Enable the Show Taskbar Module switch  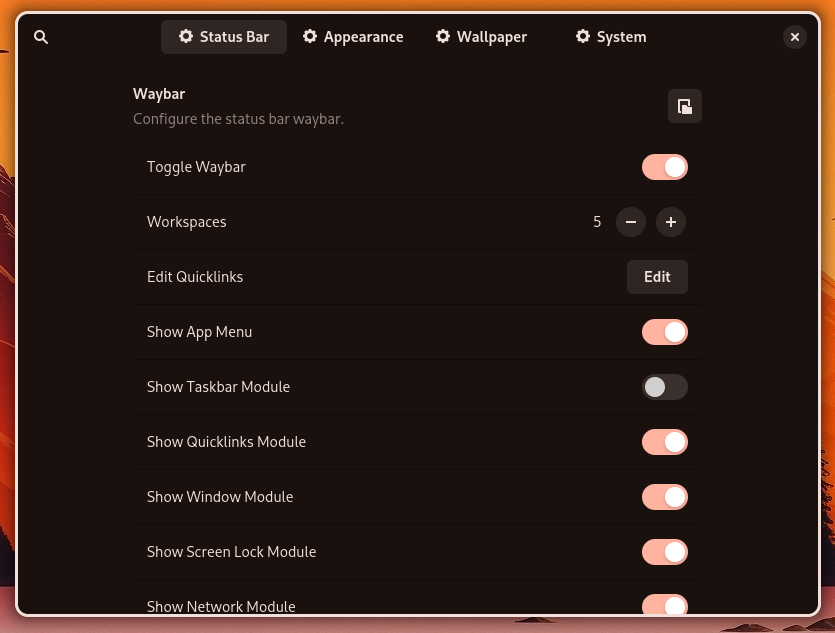click(x=664, y=387)
